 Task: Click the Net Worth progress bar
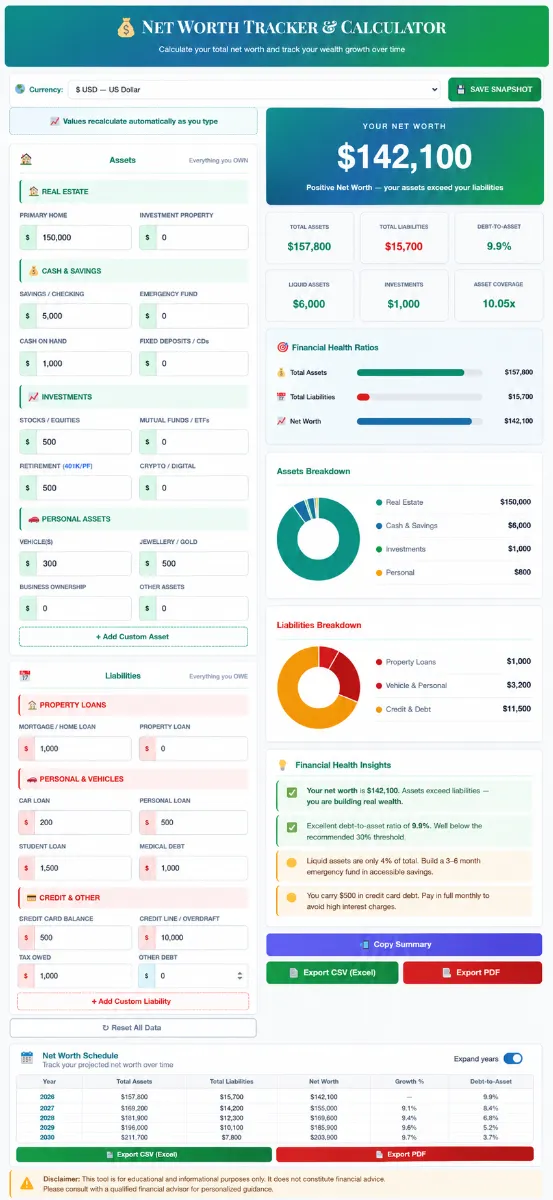[419, 421]
